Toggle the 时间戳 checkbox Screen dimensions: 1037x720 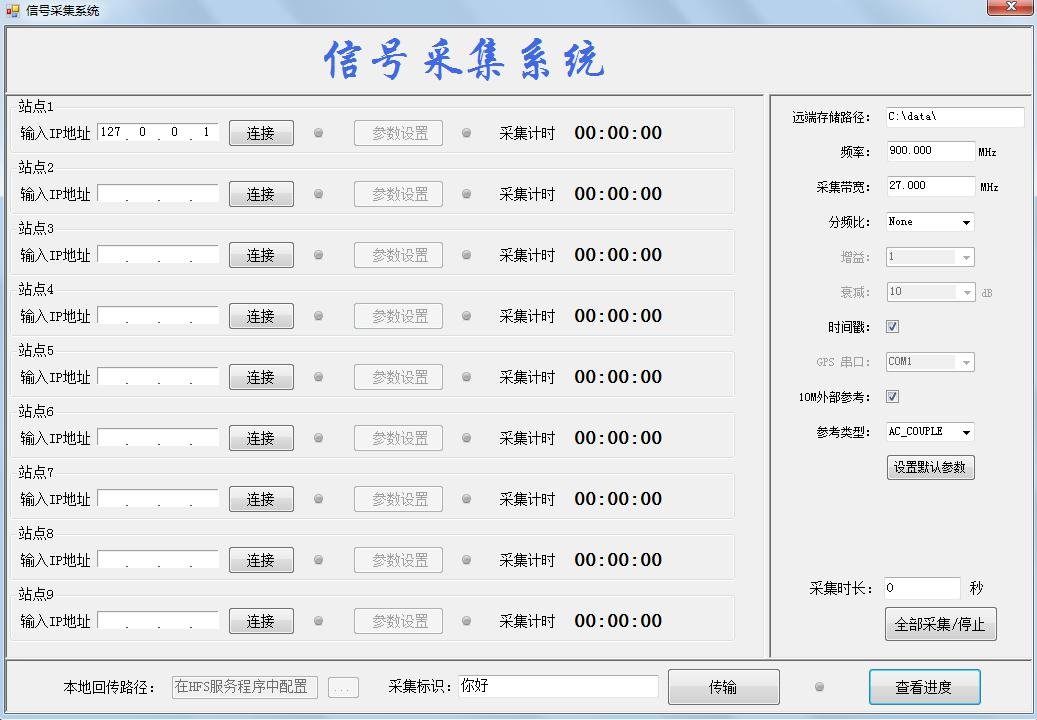[x=893, y=327]
